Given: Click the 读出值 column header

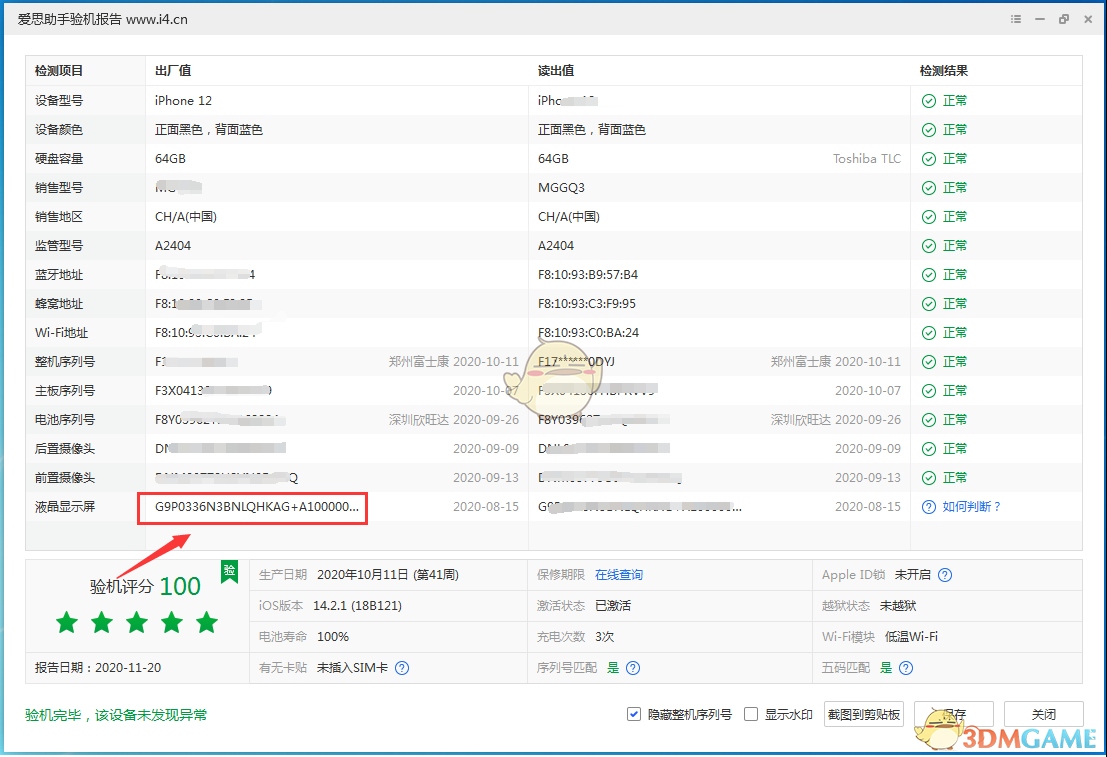Looking at the screenshot, I should pos(555,71).
